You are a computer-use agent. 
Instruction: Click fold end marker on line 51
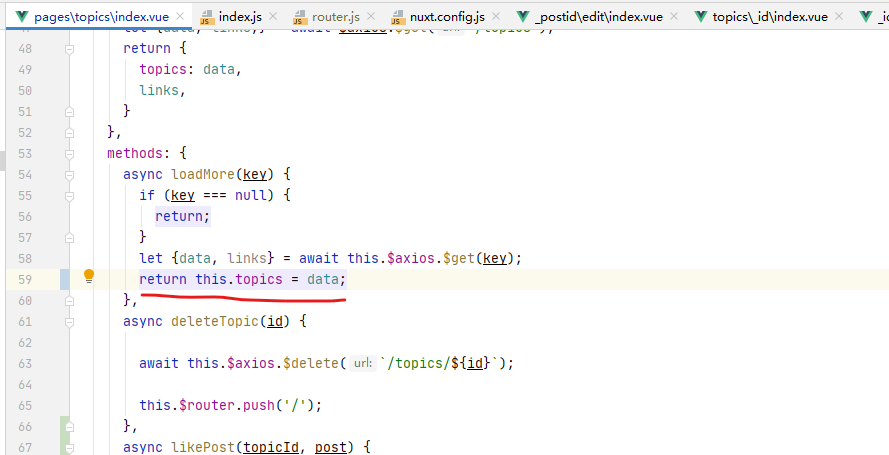click(69, 112)
